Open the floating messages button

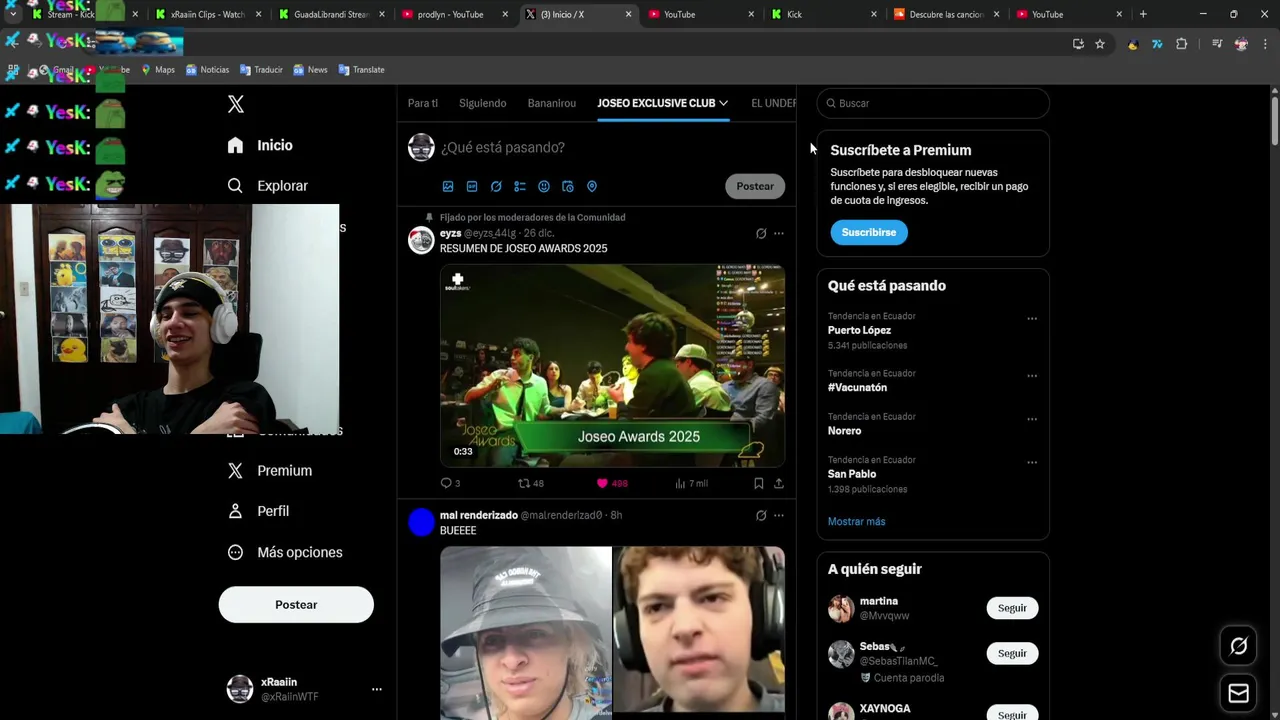[1238, 693]
